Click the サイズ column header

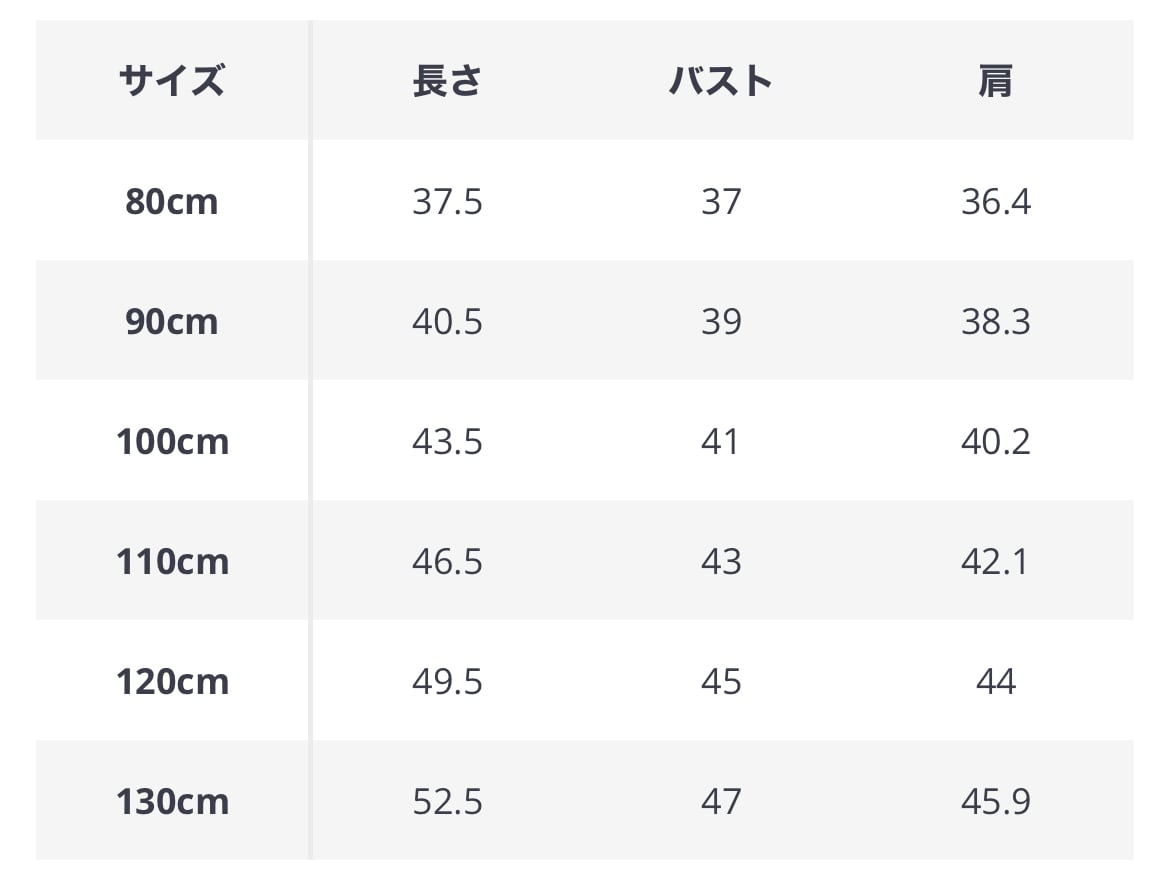coord(172,81)
